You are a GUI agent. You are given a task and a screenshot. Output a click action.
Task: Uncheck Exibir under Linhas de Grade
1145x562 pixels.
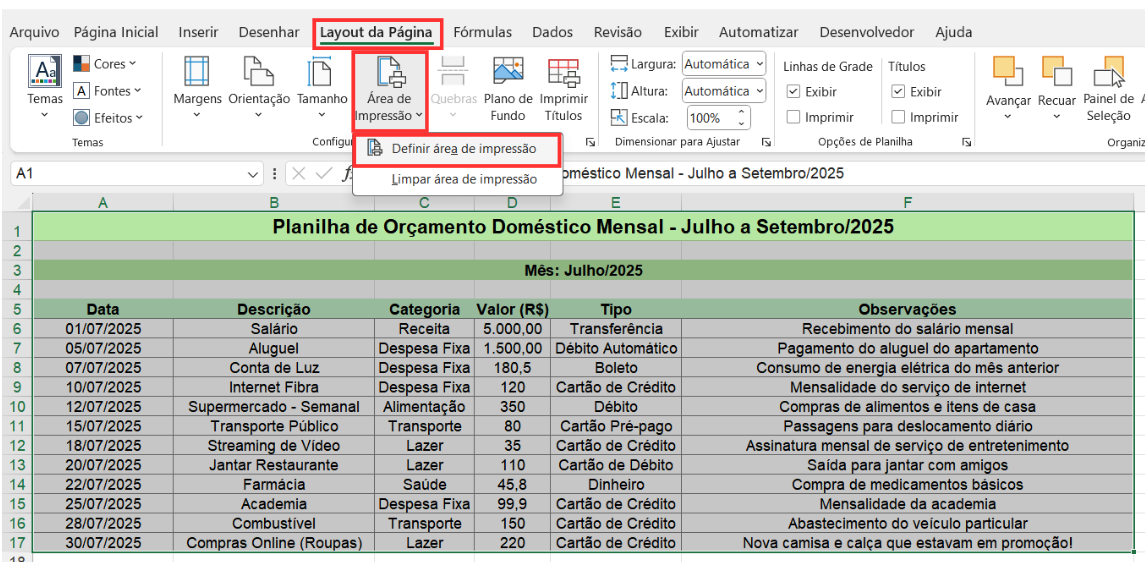point(794,92)
